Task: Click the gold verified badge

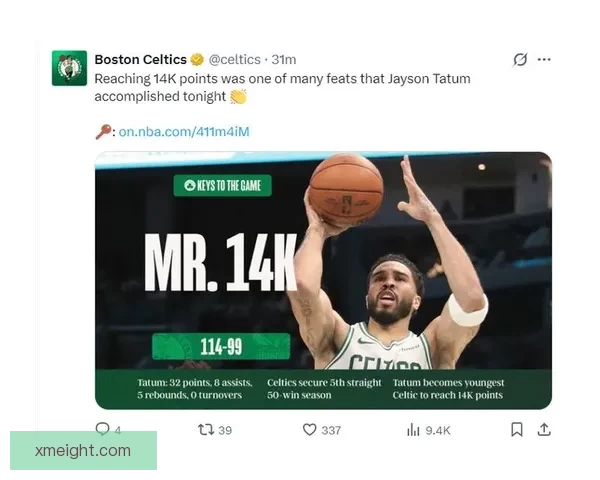Action: 197,59
